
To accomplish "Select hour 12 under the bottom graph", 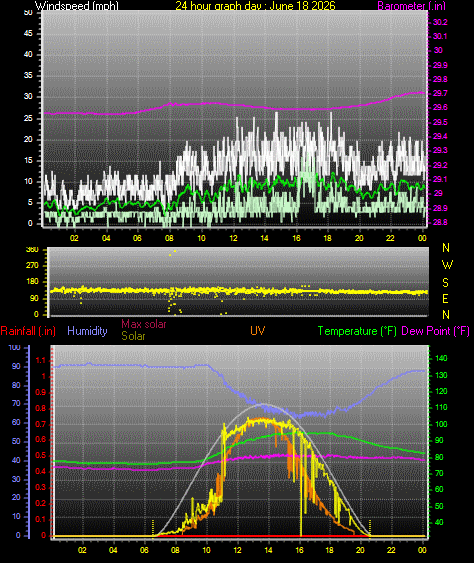I will coord(237,550).
